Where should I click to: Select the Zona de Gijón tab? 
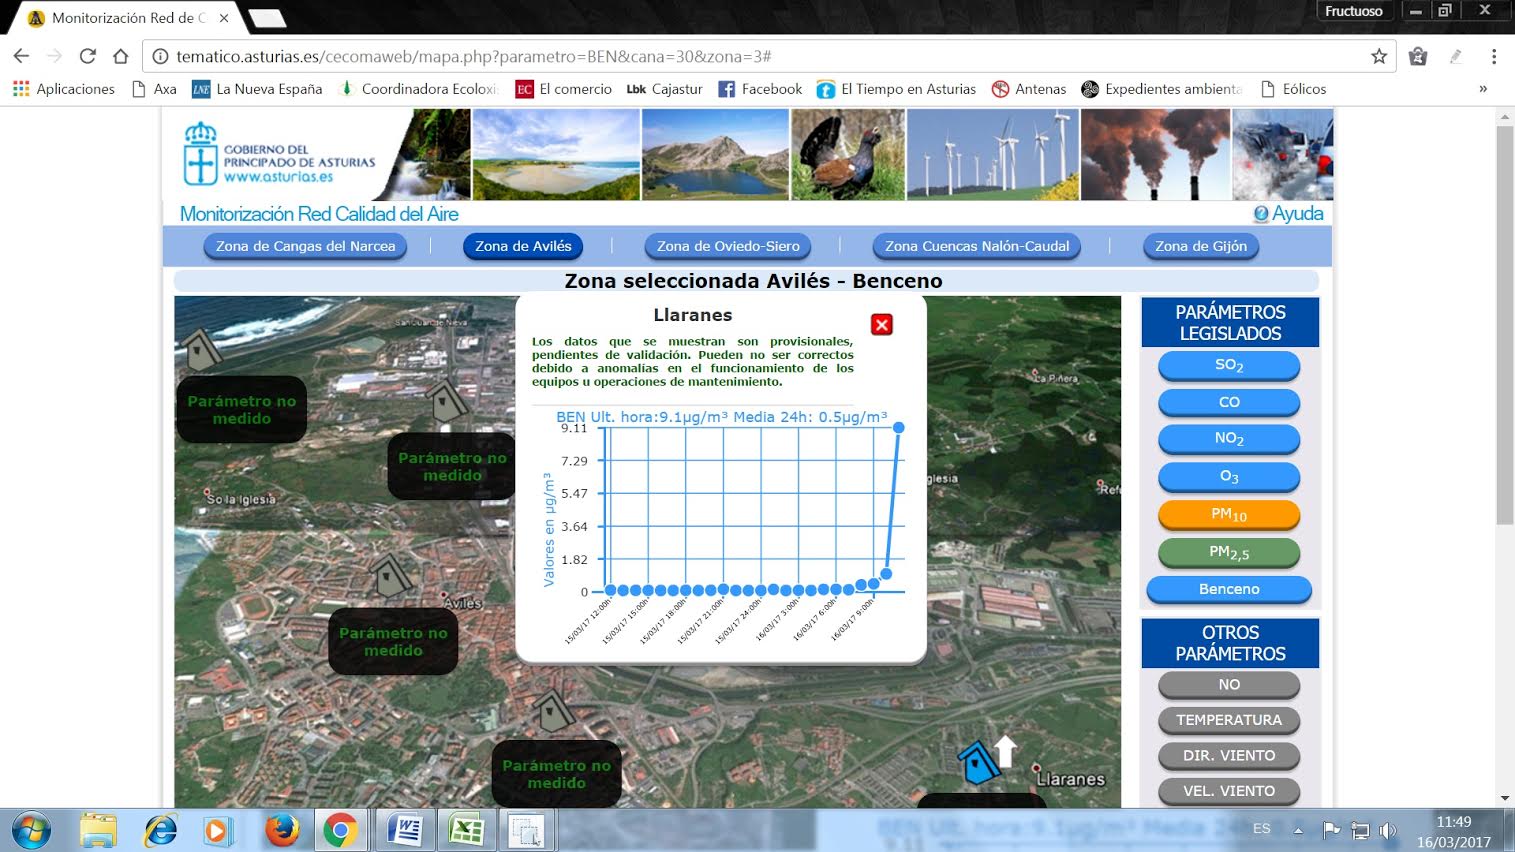[1200, 246]
